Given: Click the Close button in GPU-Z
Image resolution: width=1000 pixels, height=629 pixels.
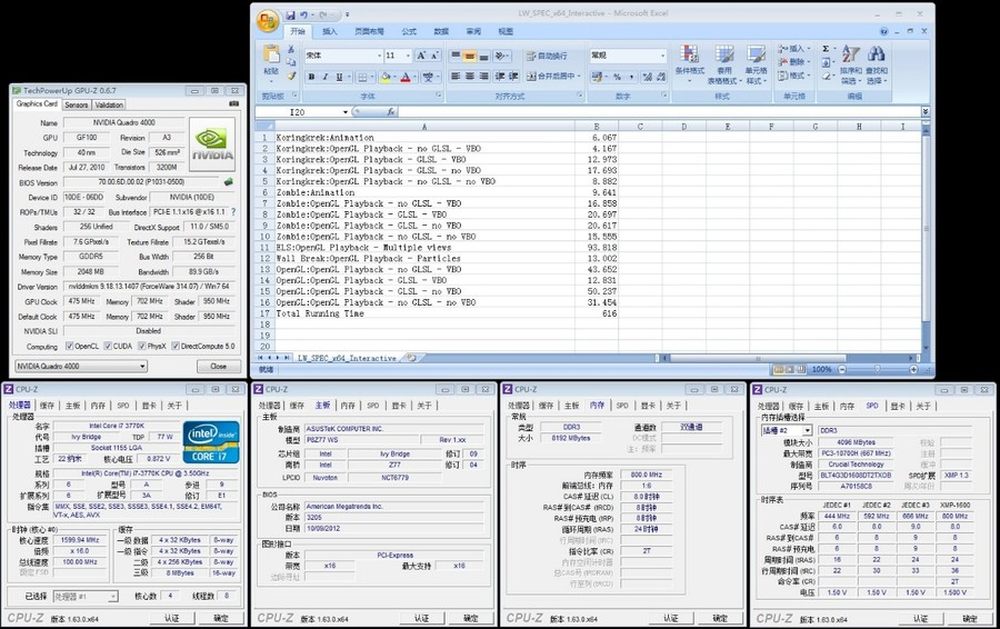Looking at the screenshot, I should coord(219,366).
